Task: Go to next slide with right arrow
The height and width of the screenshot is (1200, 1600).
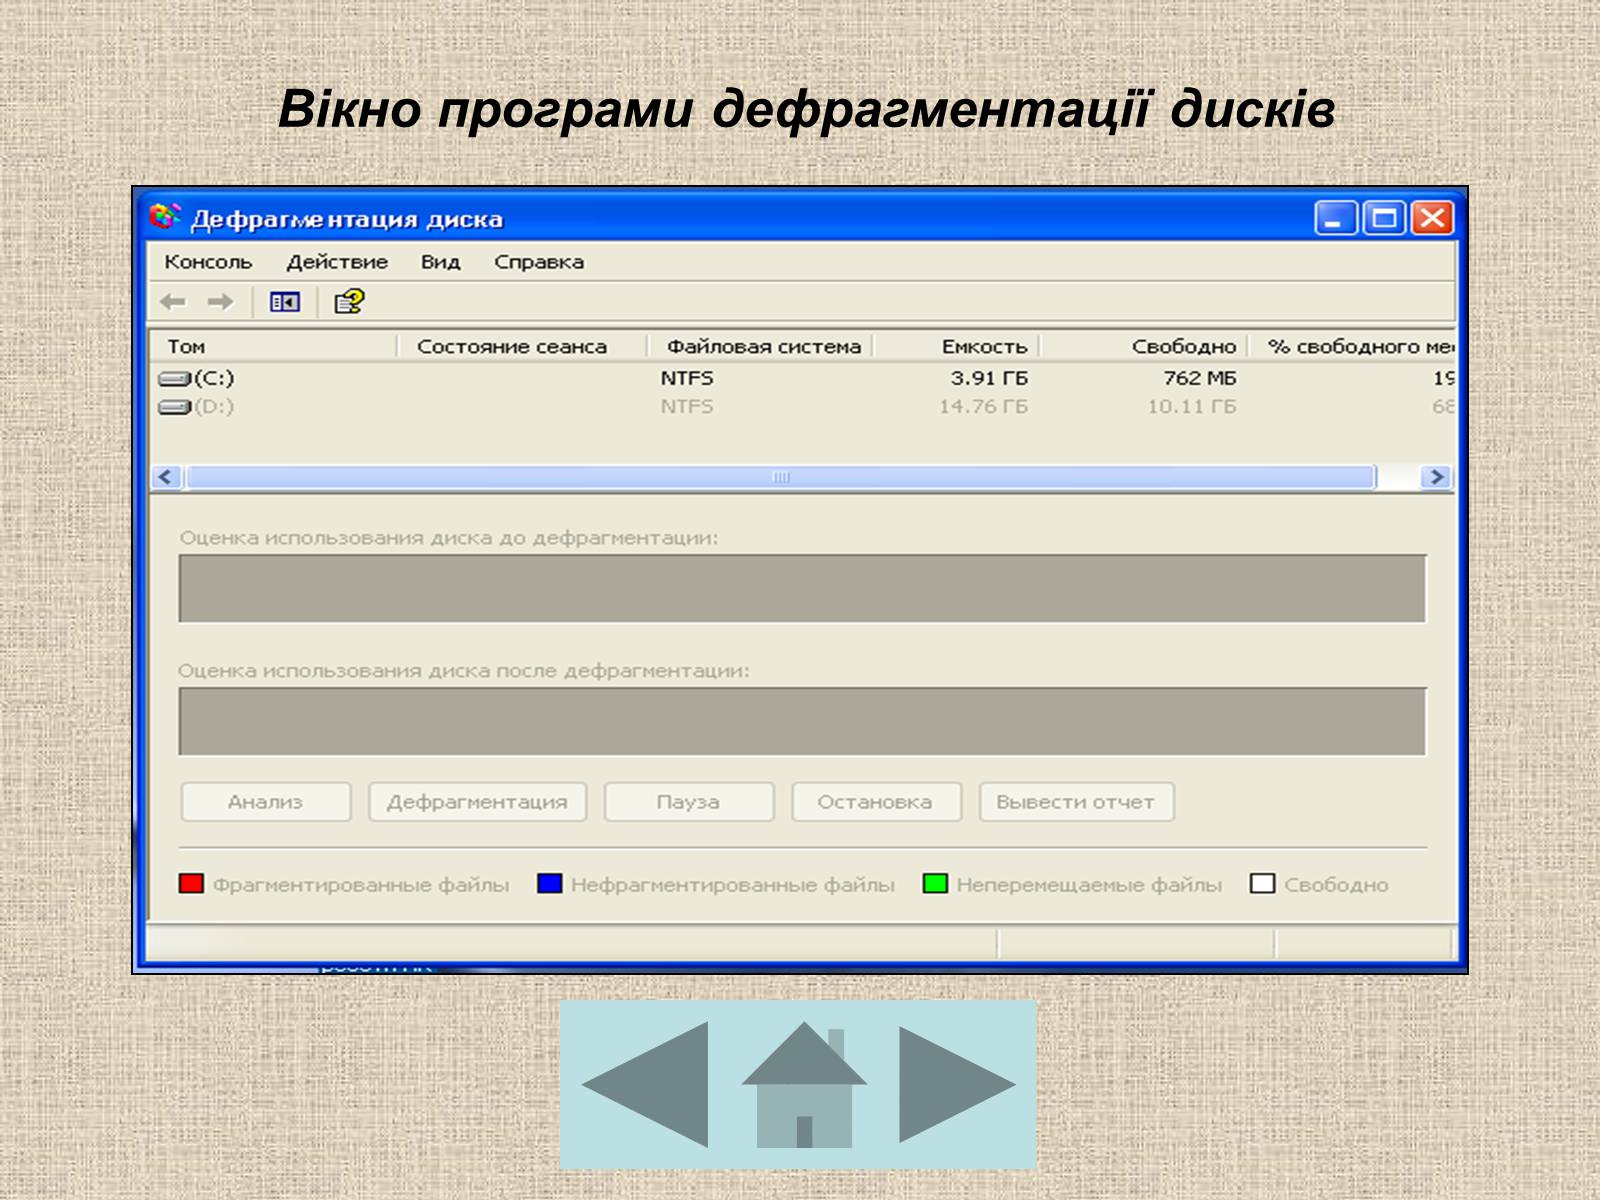Action: coord(957,1084)
